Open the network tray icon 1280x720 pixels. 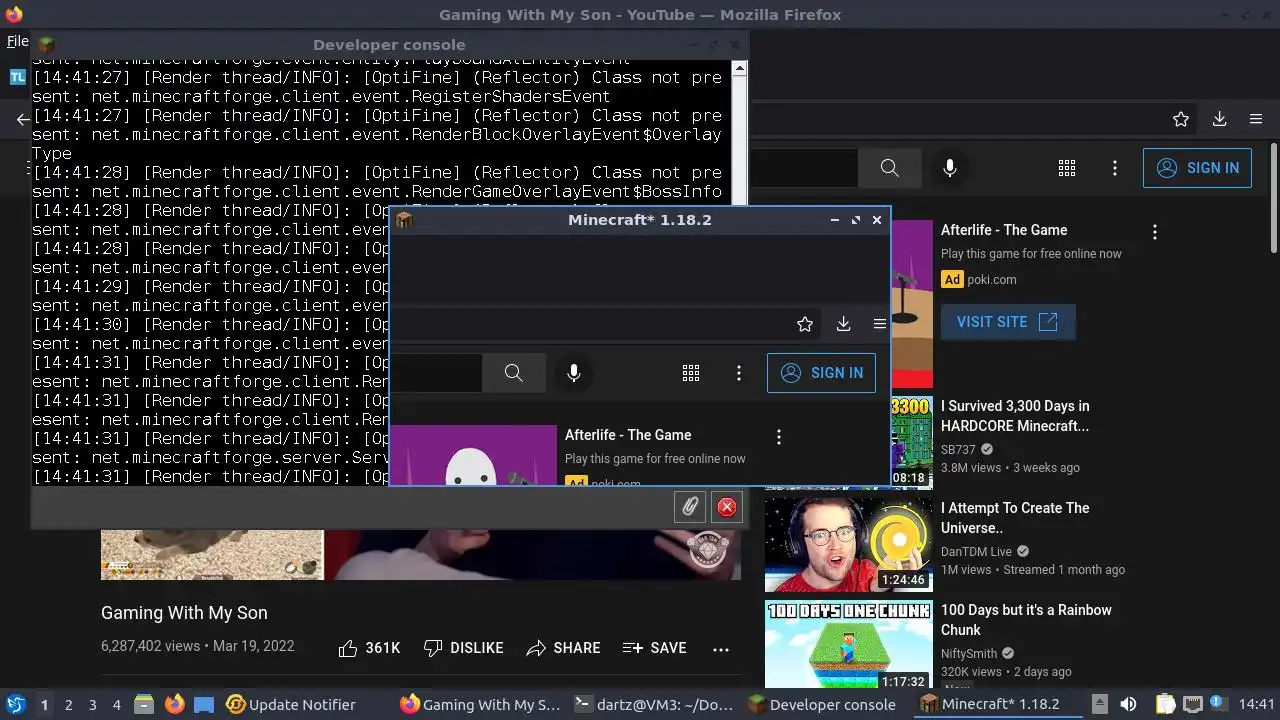coord(1193,704)
